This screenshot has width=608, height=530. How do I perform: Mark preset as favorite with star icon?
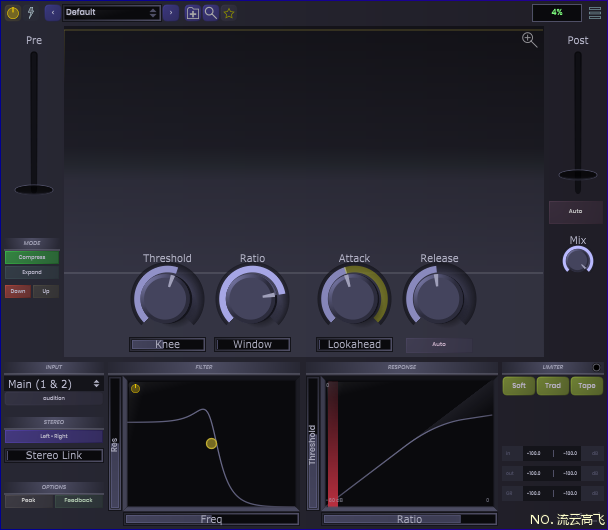(229, 13)
